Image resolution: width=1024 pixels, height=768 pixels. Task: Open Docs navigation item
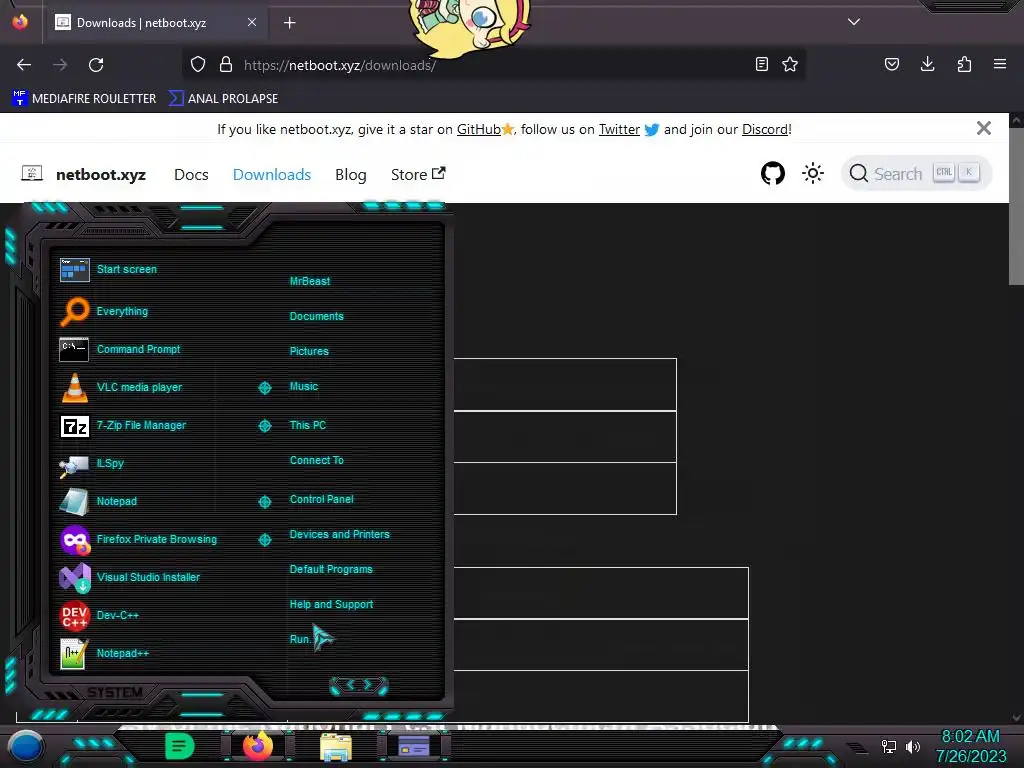pos(191,174)
